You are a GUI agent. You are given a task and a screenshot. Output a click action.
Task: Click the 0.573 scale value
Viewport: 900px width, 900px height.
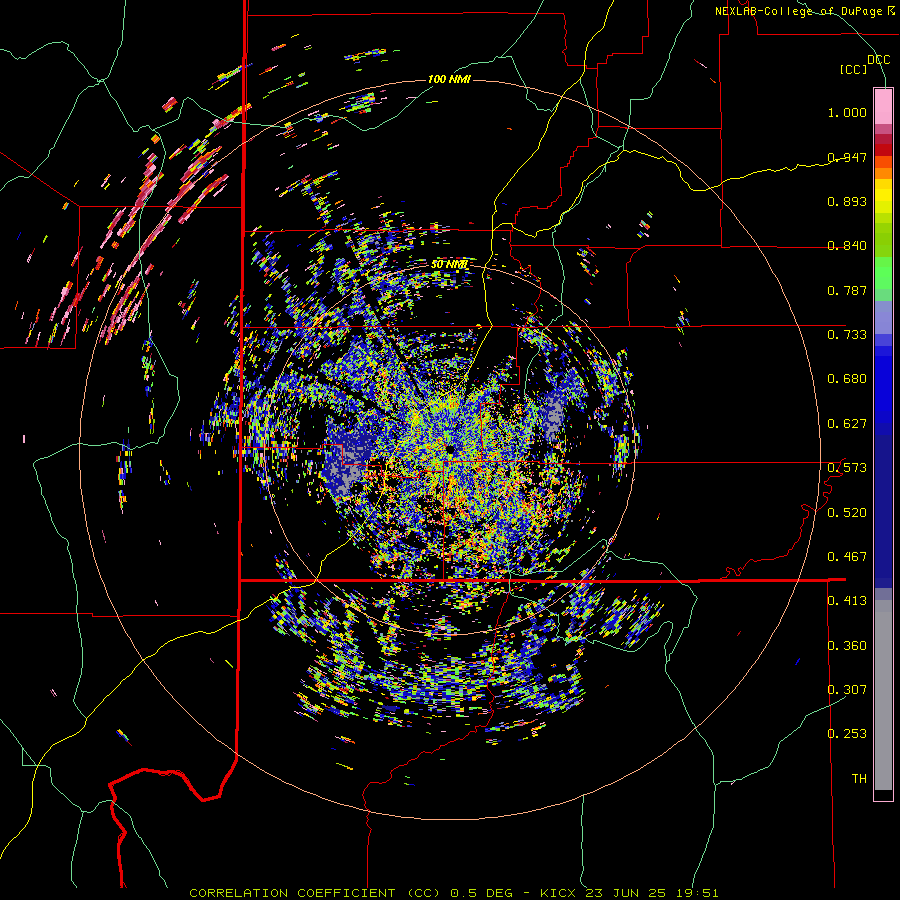point(847,468)
